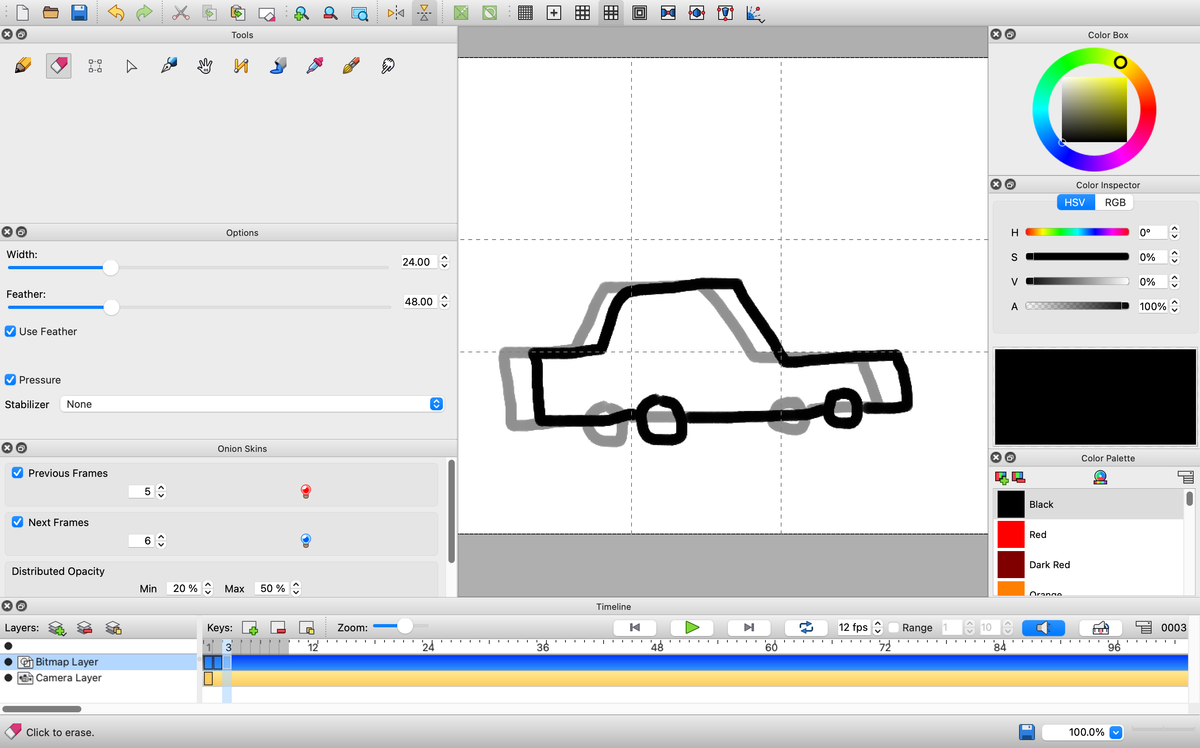Viewport: 1200px width, 748px height.
Task: Pick the Paint Bucket tool
Action: pyautogui.click(x=279, y=66)
